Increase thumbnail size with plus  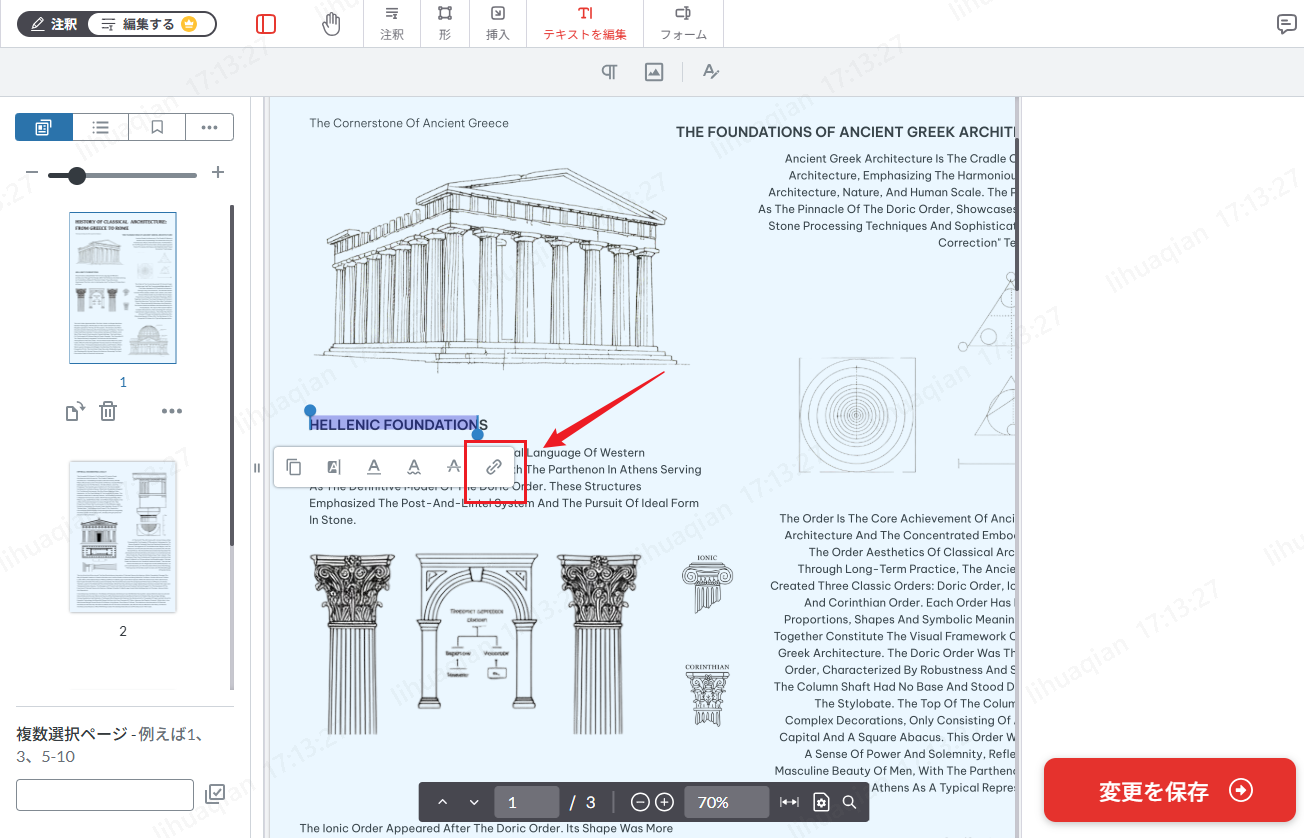[218, 173]
